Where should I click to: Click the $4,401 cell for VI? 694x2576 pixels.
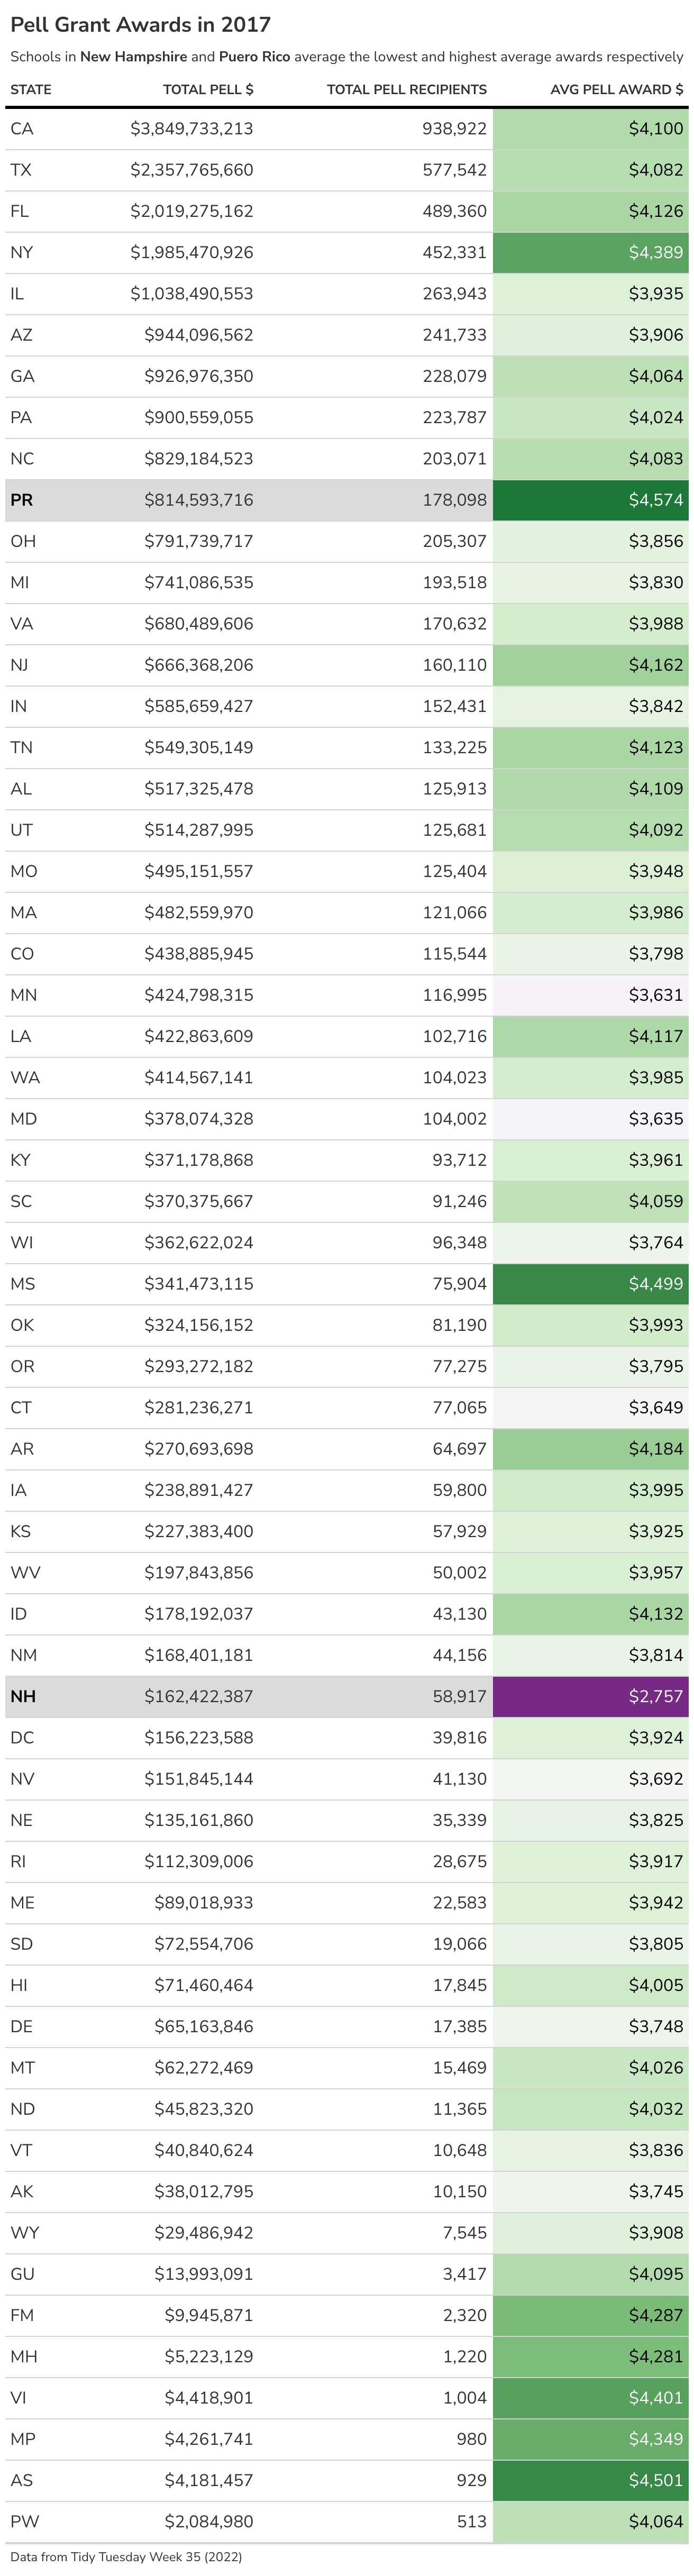[x=590, y=2398]
